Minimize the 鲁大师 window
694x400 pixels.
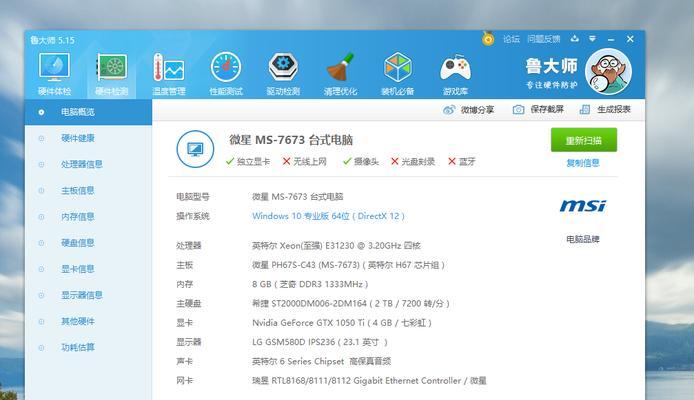click(x=611, y=39)
